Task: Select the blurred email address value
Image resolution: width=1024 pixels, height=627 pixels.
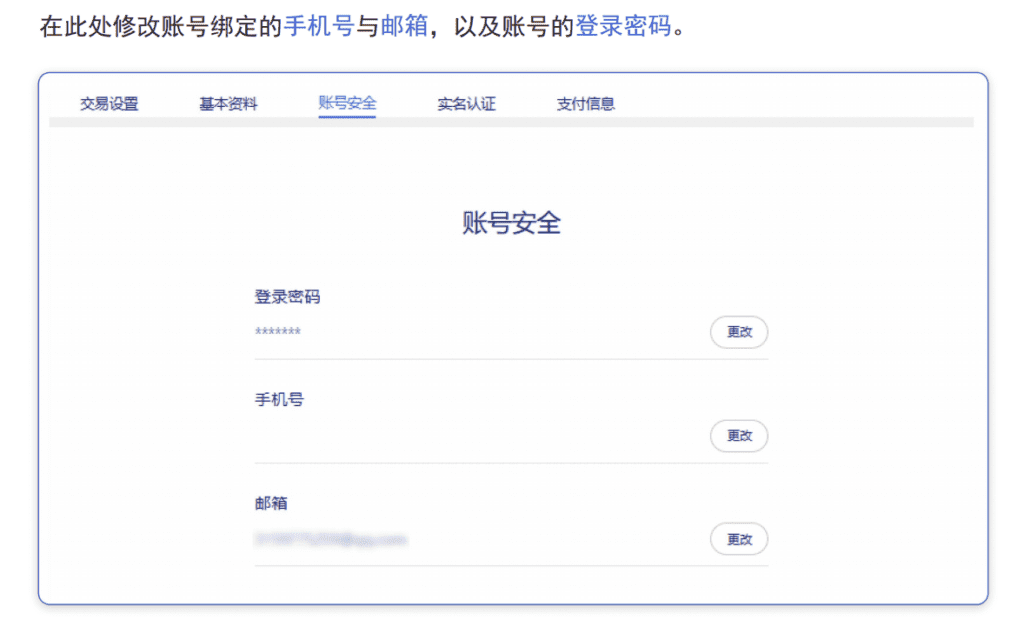Action: pos(331,539)
